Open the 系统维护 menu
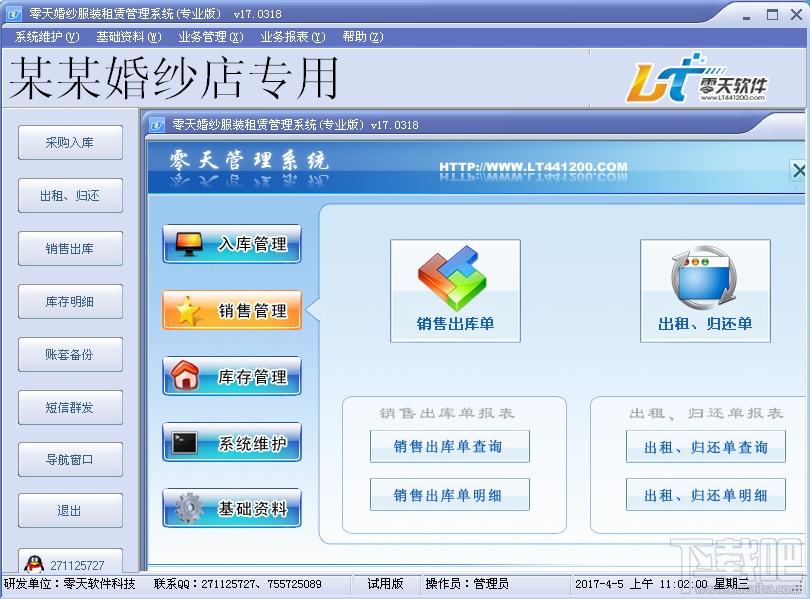Viewport: 810px width, 599px height. pos(47,37)
